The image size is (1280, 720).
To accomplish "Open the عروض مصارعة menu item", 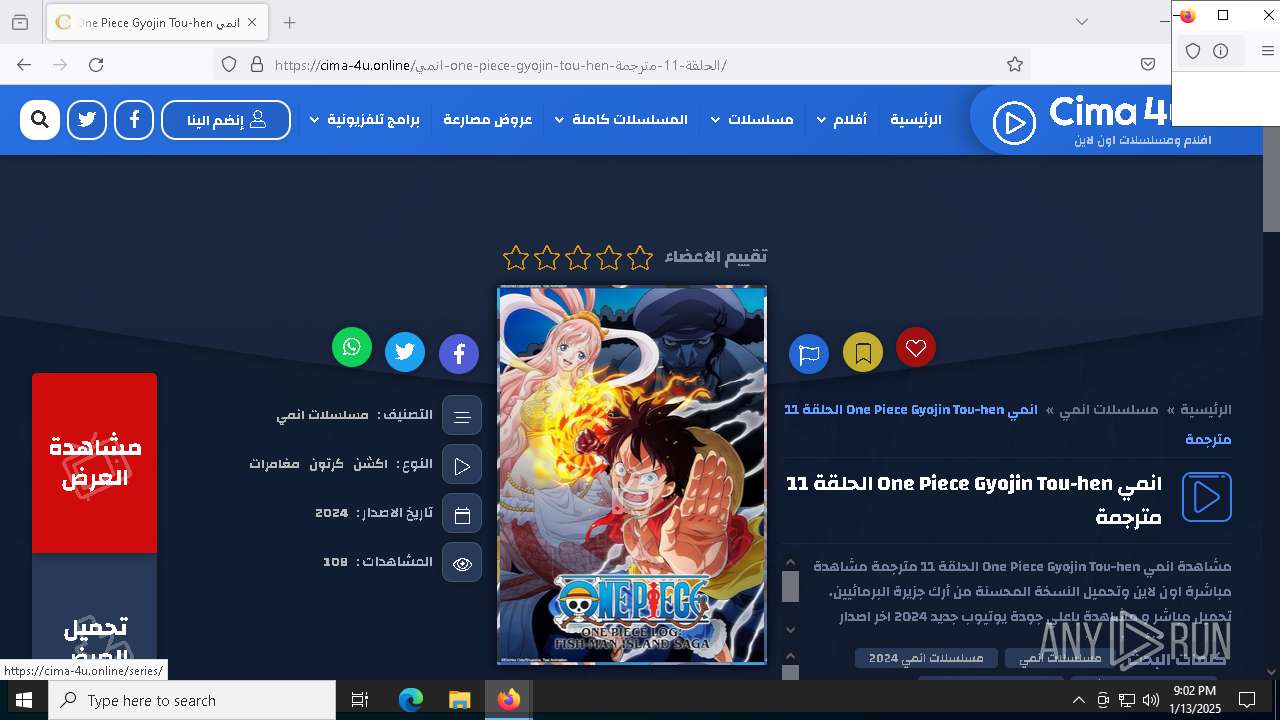I will coord(489,120).
